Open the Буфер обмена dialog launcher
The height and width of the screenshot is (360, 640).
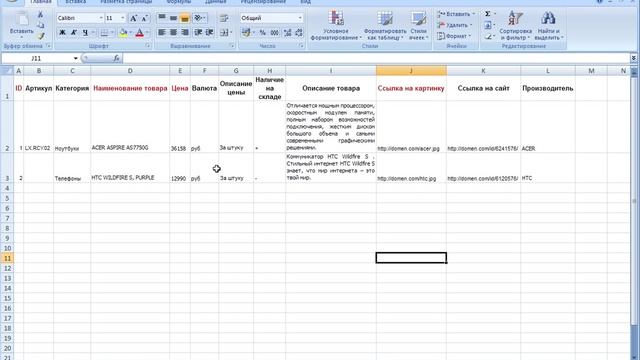(48, 46)
